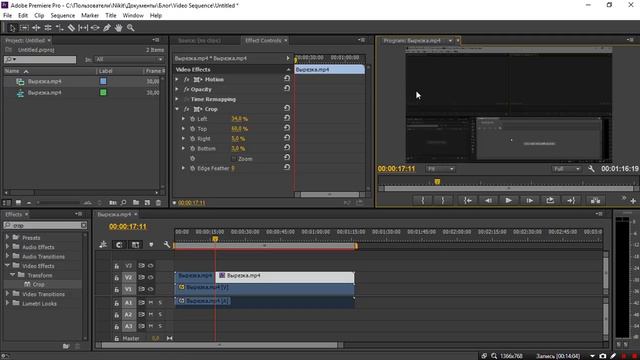Toggle animation stopwatch for Crop Top
Screen dimensions: 640x360
pos(192,129)
